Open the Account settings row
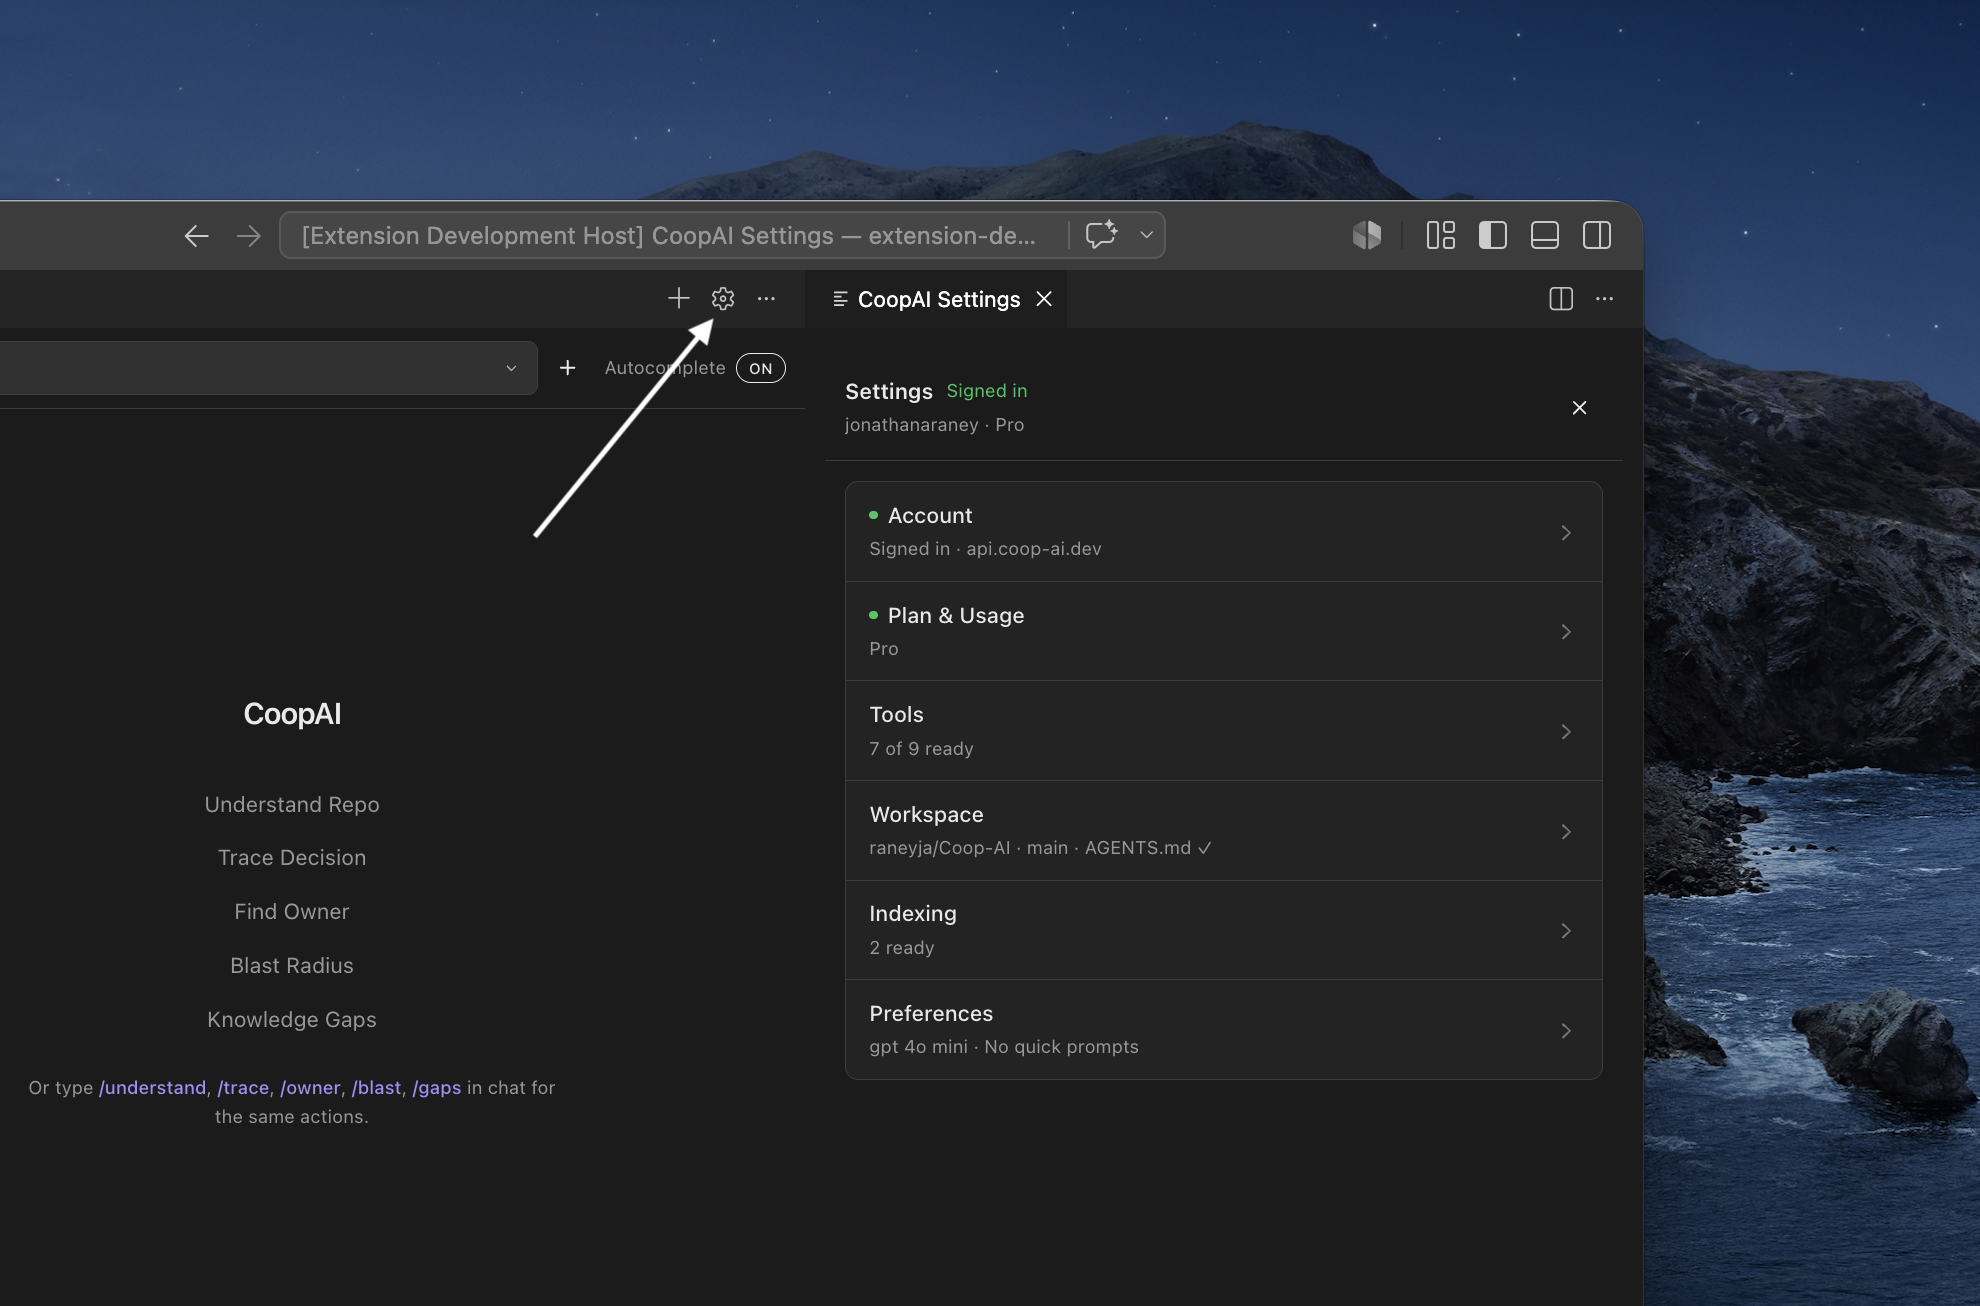This screenshot has height=1306, width=1980. click(x=1224, y=532)
